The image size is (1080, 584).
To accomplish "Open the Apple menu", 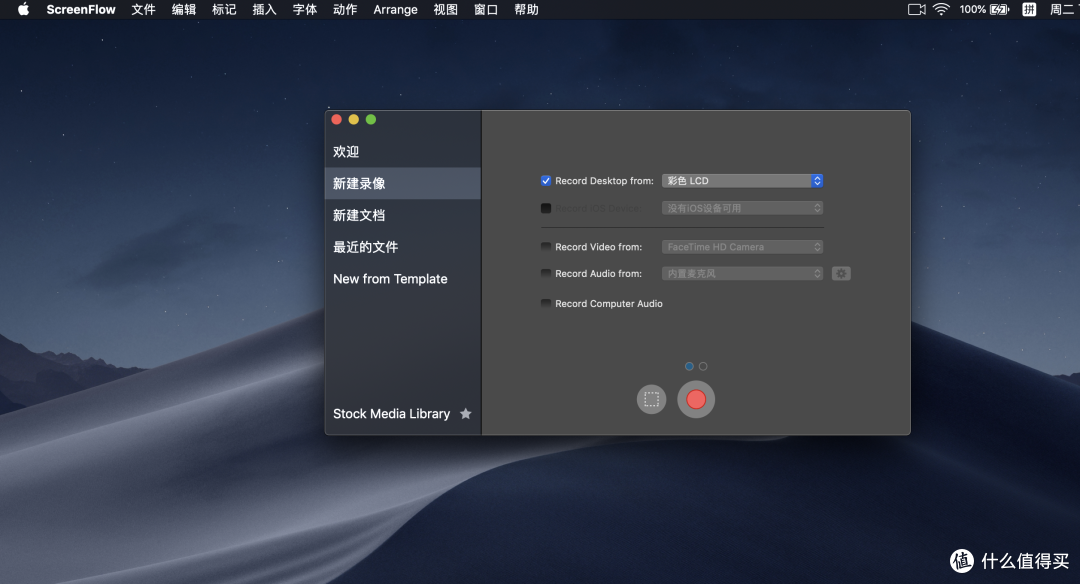I will 23,10.
